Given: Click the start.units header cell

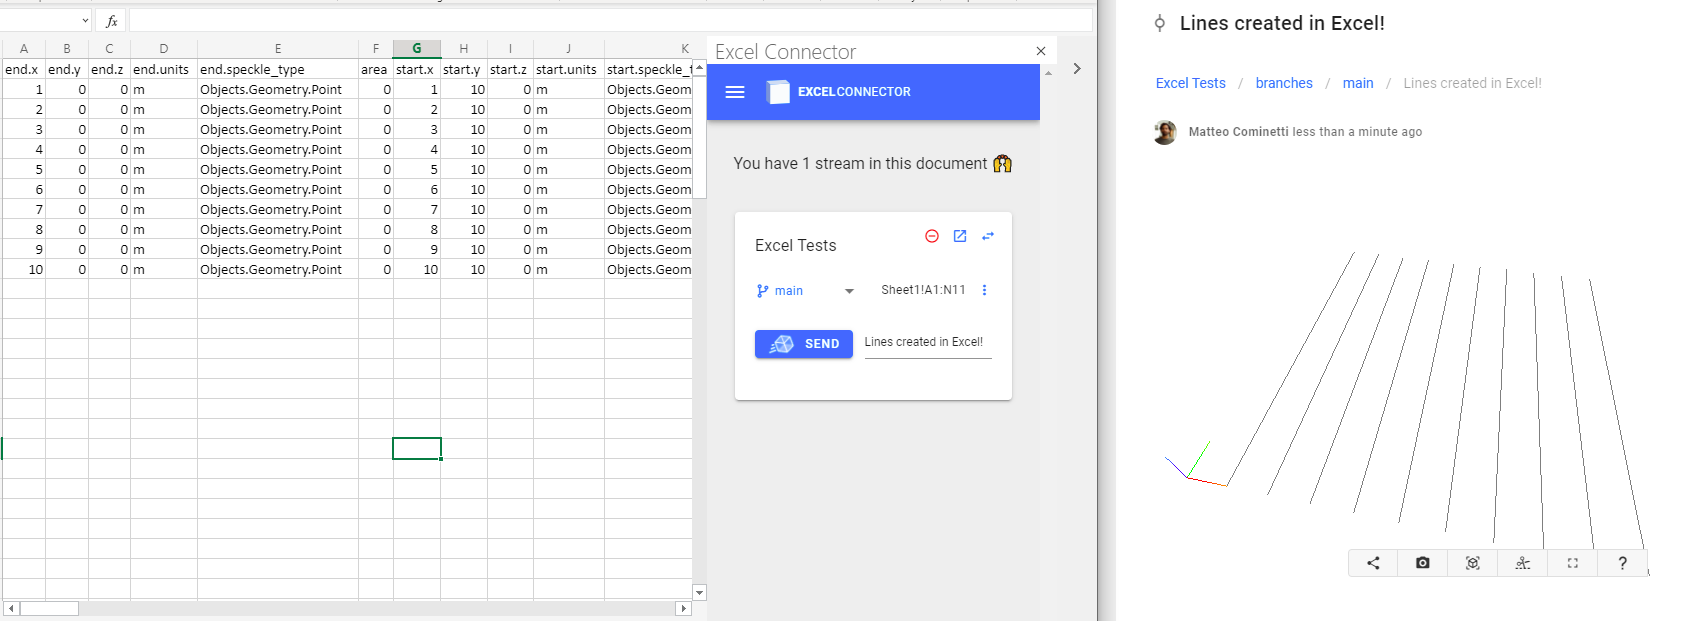Looking at the screenshot, I should click(569, 69).
